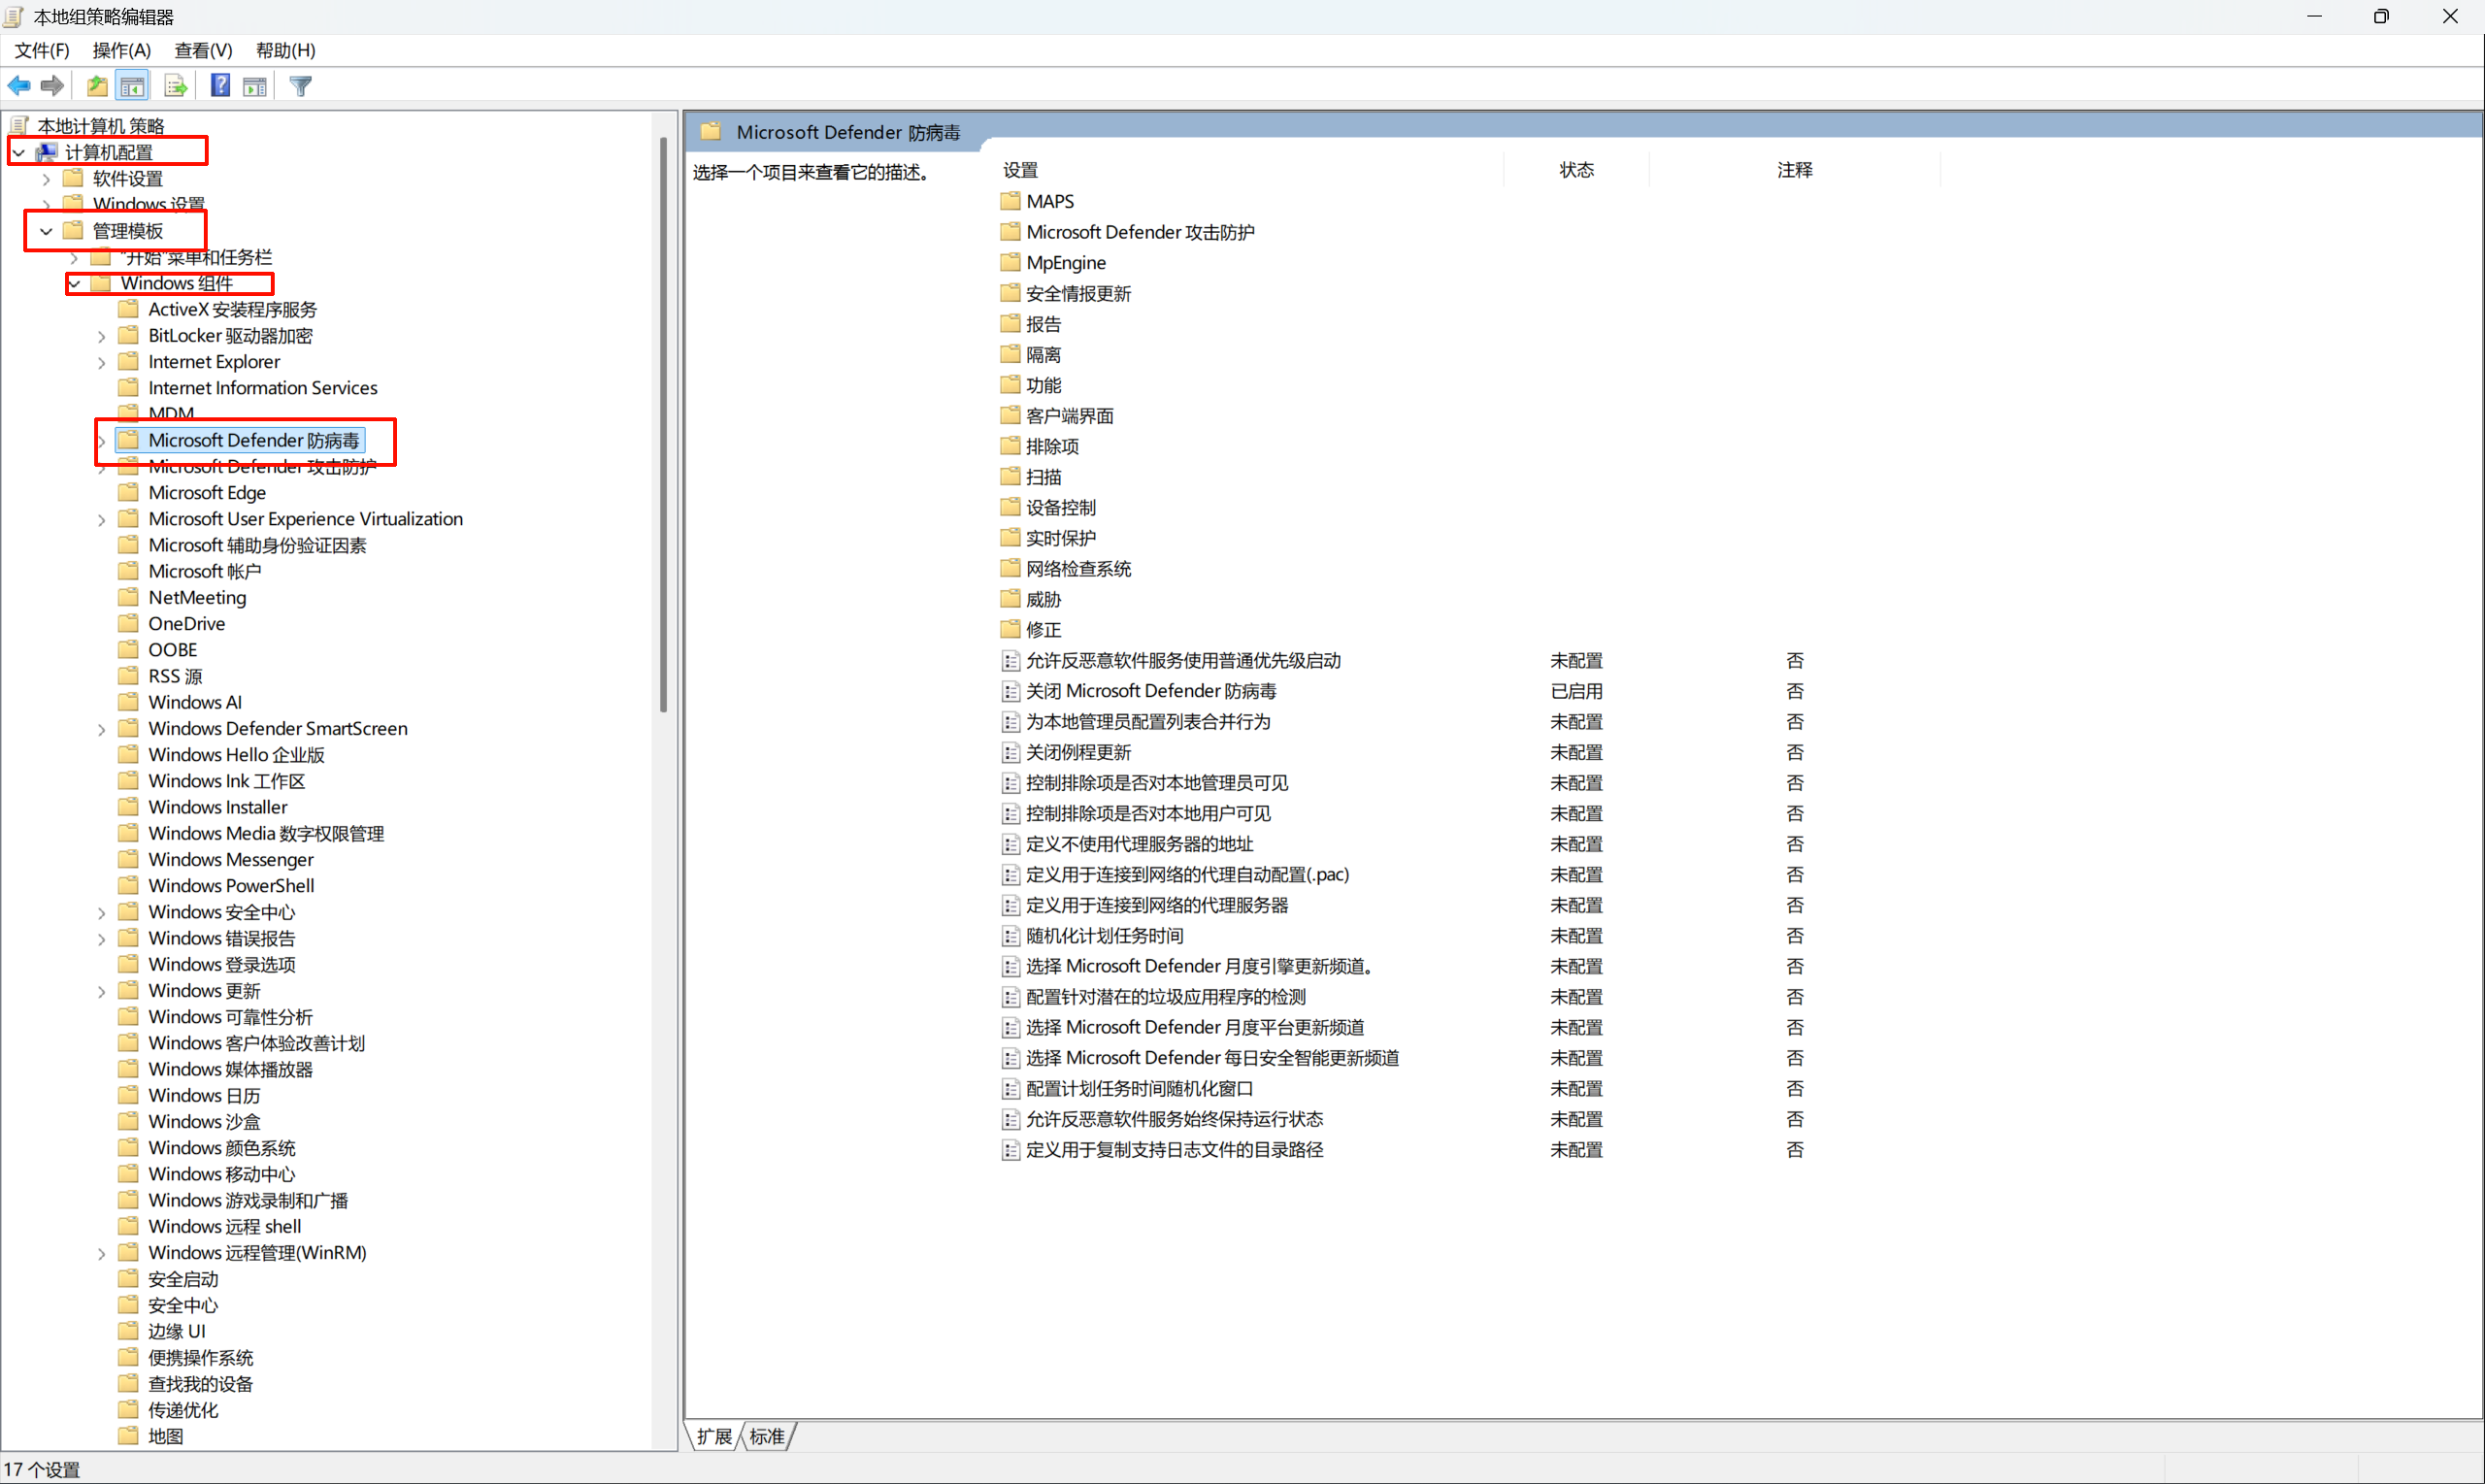Open the 查看(V) menu
This screenshot has width=2485, height=1484.
(203, 50)
